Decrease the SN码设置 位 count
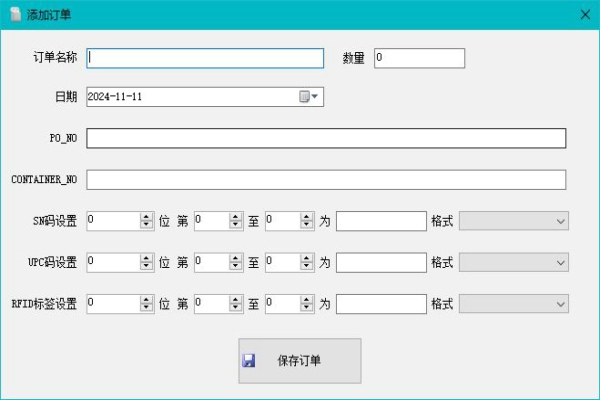This screenshot has width=600, height=400. 146,225
